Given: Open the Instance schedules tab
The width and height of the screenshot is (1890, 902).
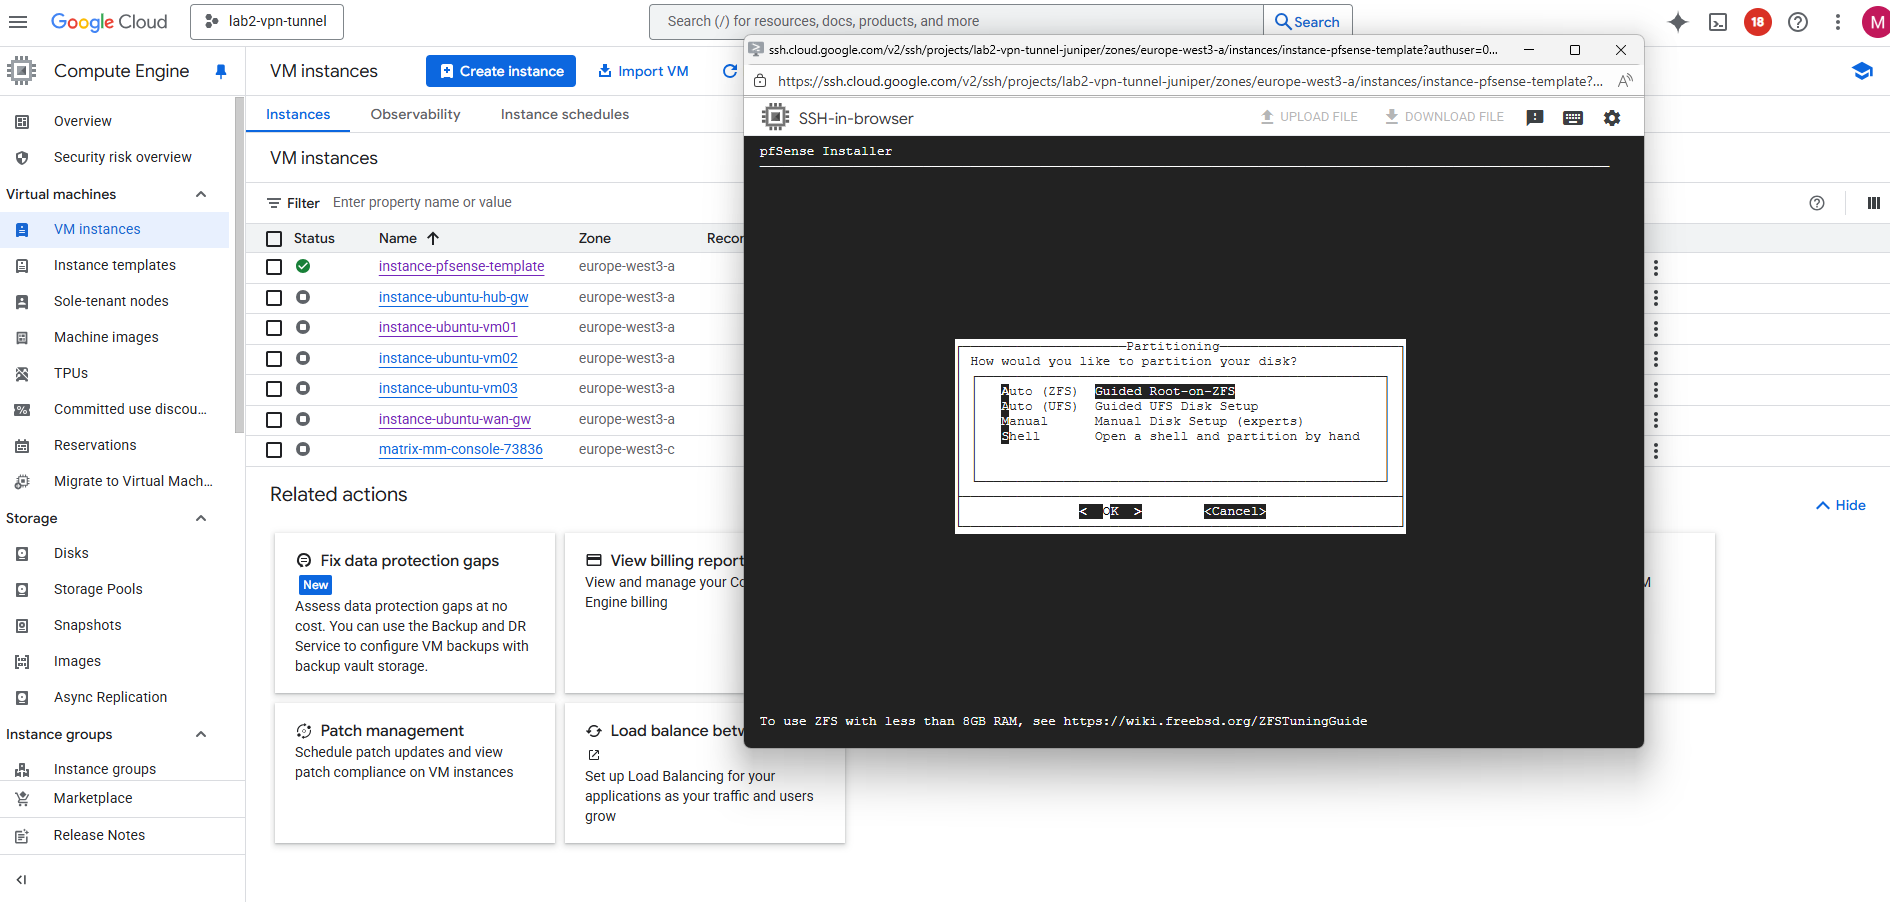Looking at the screenshot, I should 565,114.
